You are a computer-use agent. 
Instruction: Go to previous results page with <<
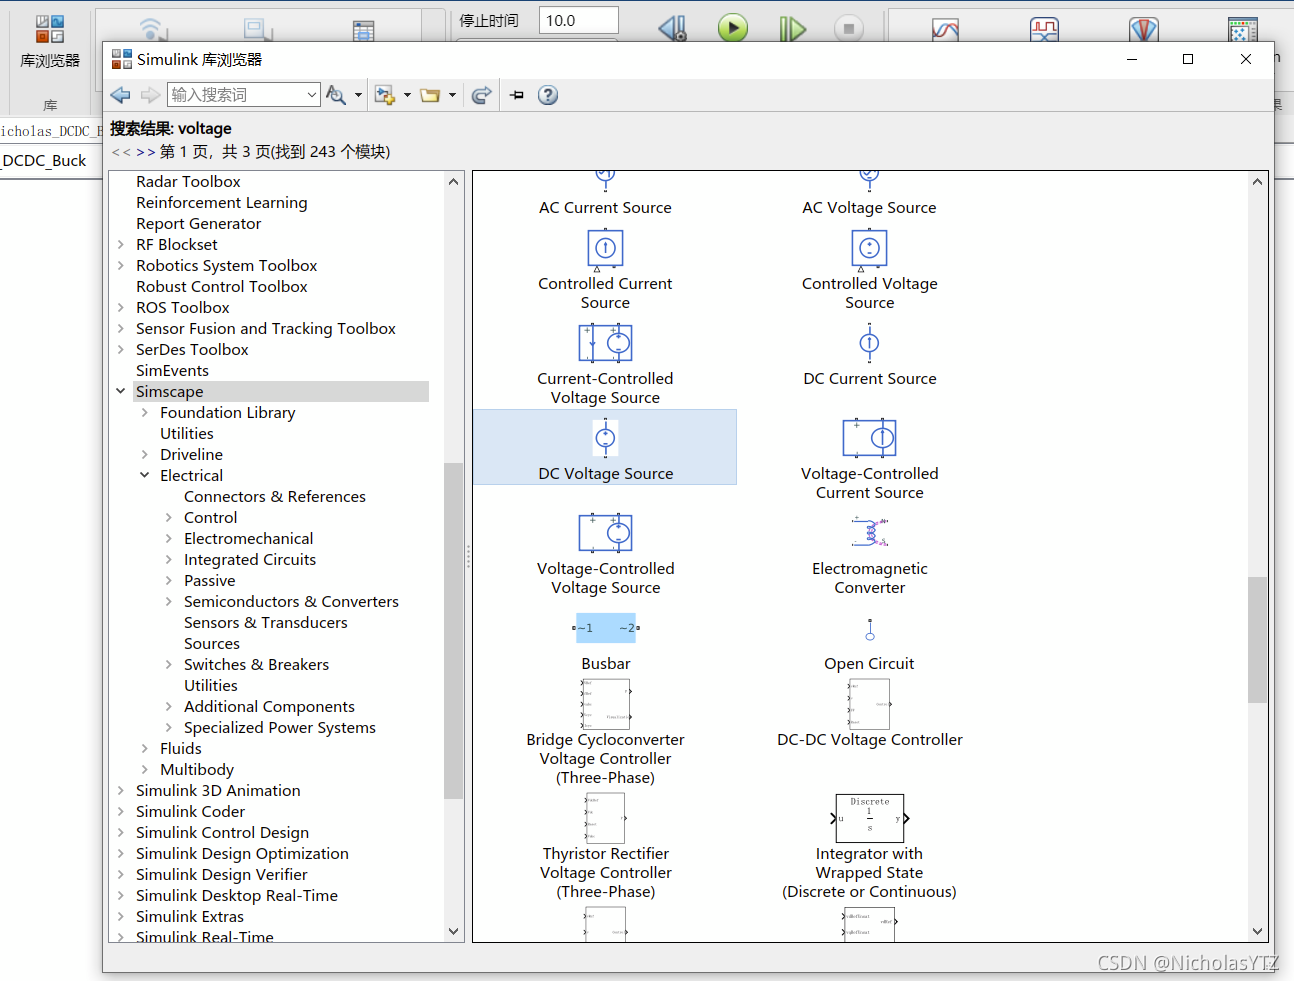(x=121, y=152)
